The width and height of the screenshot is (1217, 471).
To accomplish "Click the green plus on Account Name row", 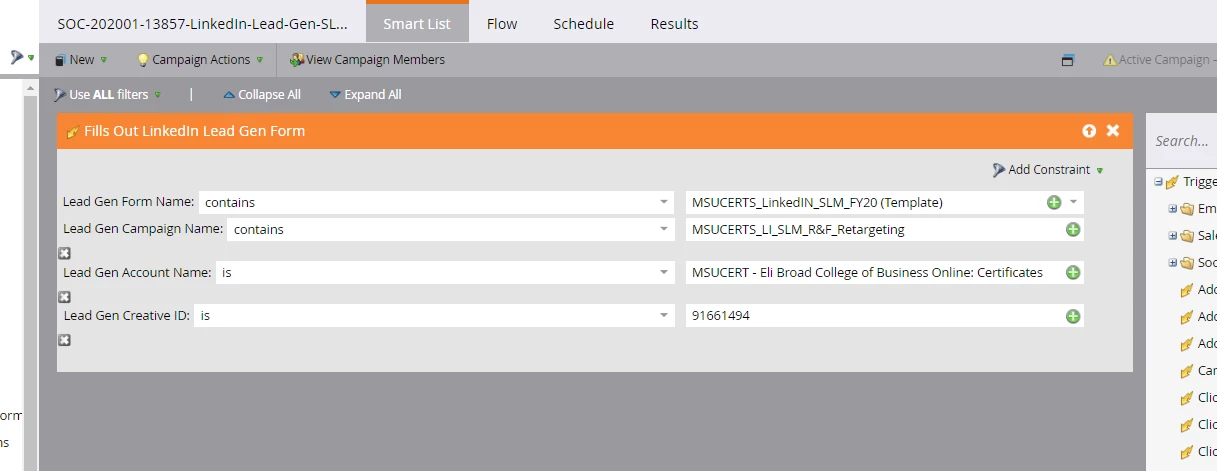I will 1073,272.
